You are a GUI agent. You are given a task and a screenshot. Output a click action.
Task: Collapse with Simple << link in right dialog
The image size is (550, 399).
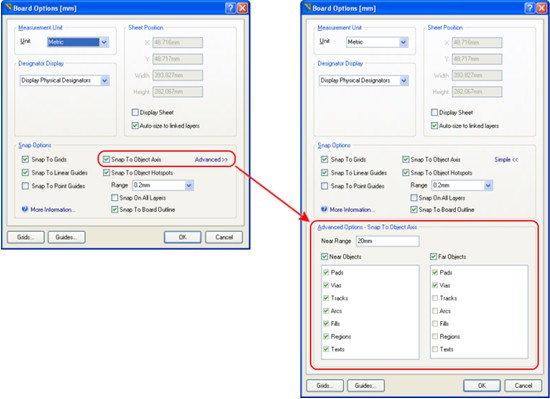click(506, 160)
